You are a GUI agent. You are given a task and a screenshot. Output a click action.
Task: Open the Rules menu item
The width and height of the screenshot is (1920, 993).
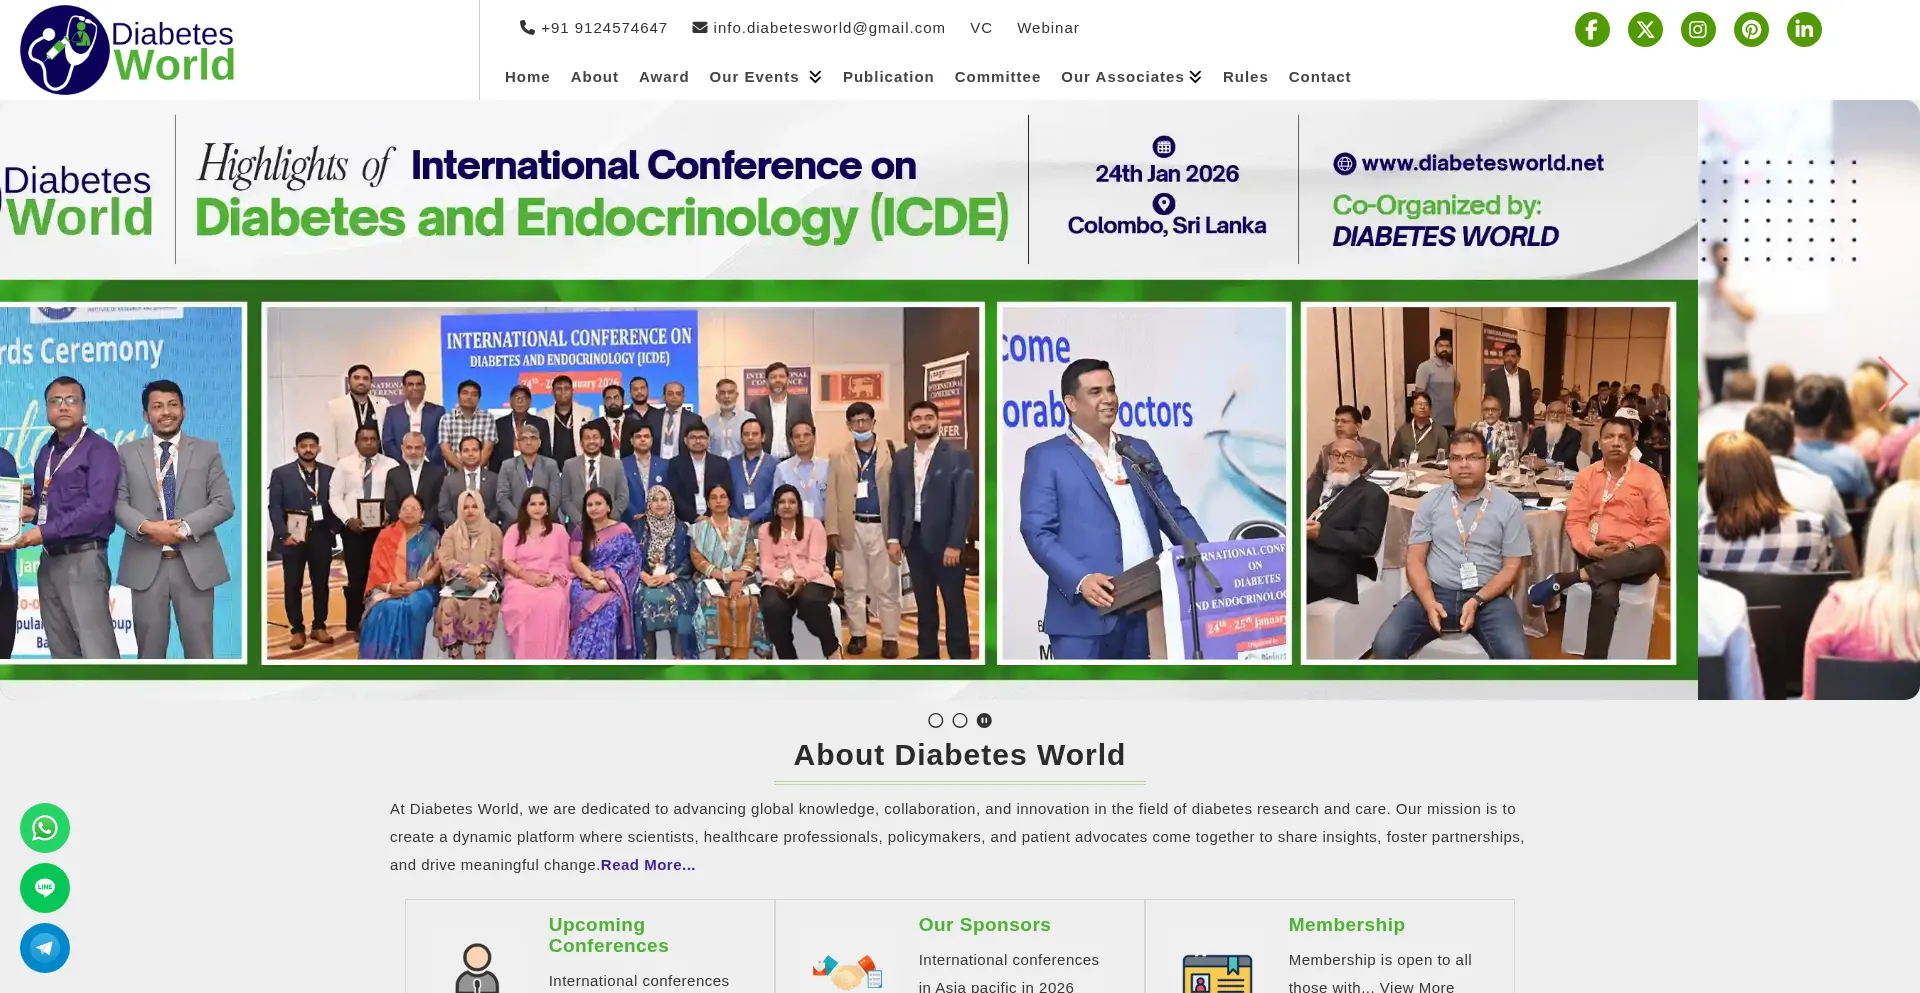(1245, 77)
